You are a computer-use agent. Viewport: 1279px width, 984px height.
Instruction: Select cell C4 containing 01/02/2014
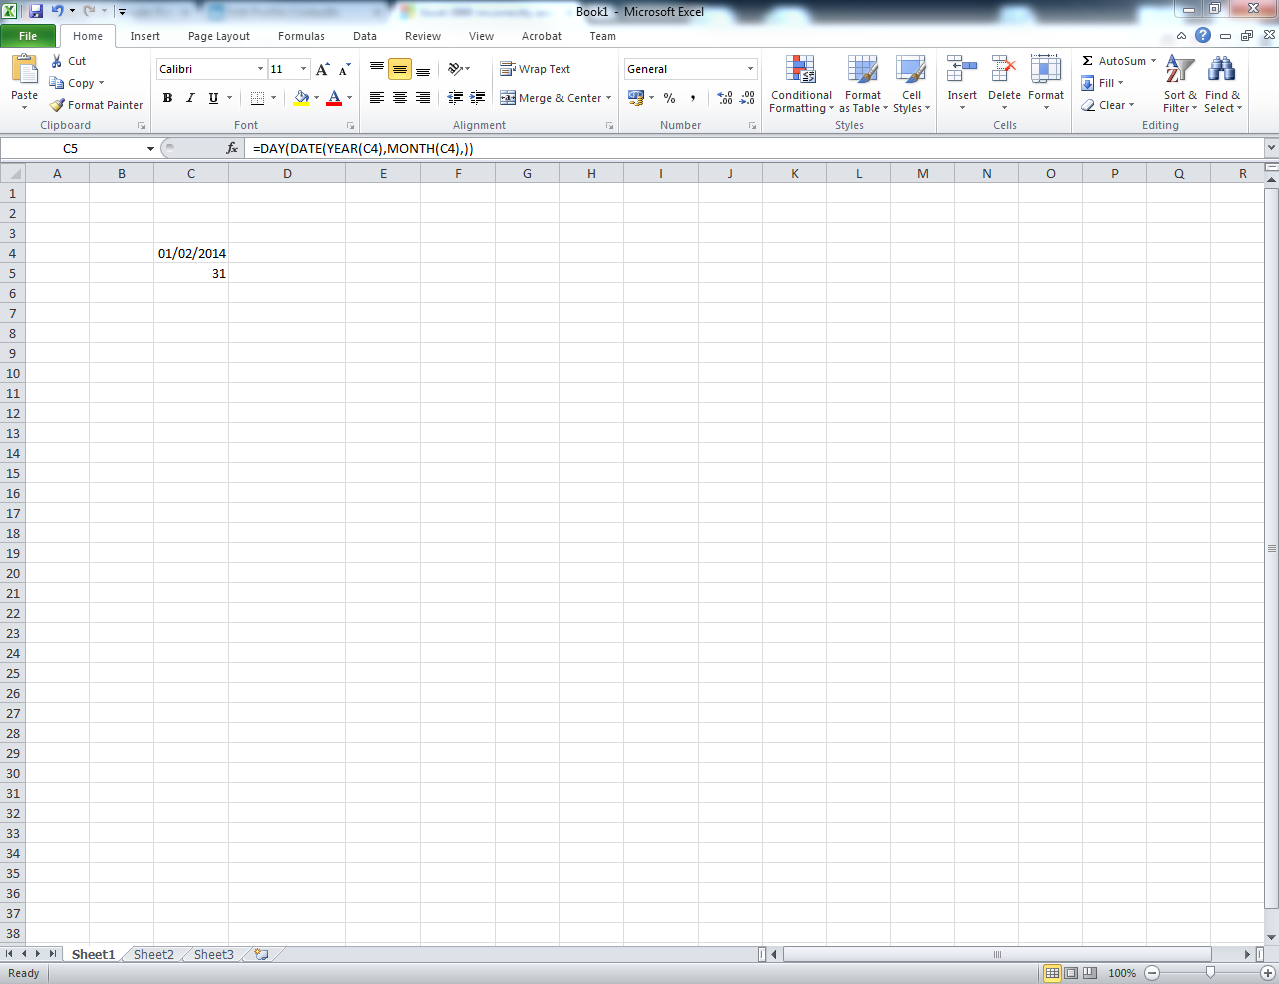point(191,253)
